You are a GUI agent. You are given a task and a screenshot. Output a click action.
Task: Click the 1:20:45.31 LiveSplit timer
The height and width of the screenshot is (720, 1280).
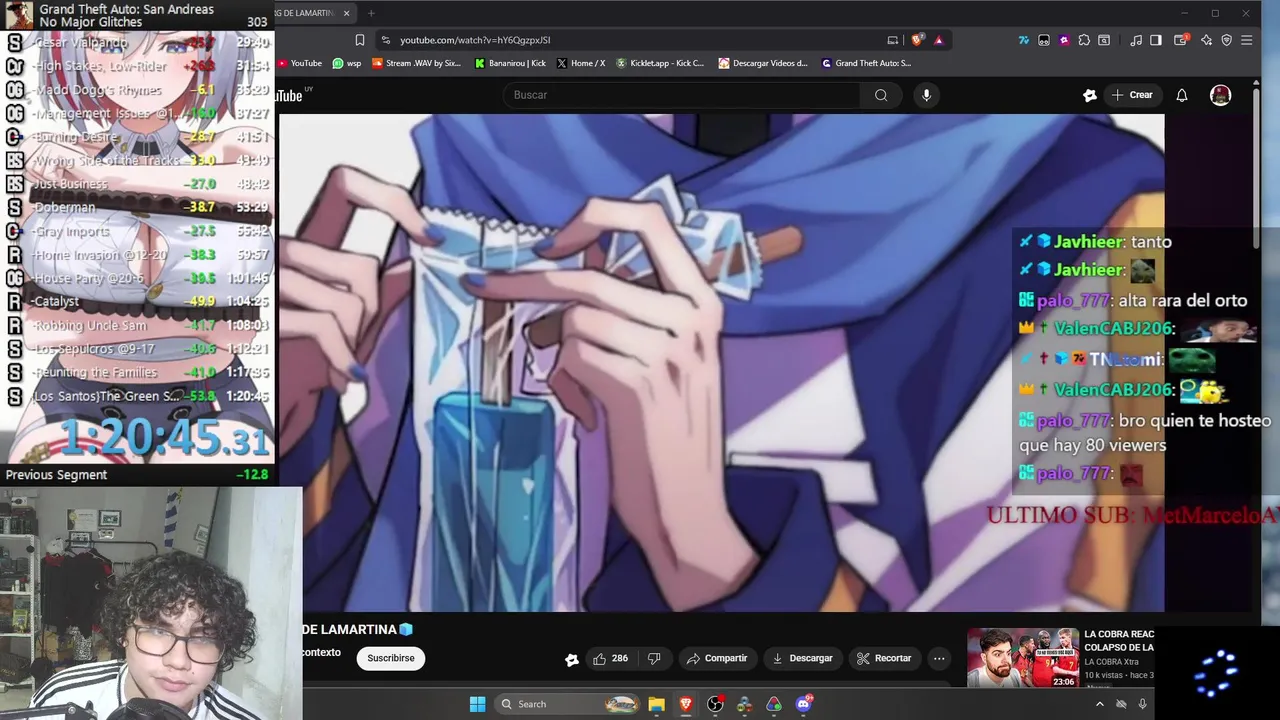[x=165, y=438]
